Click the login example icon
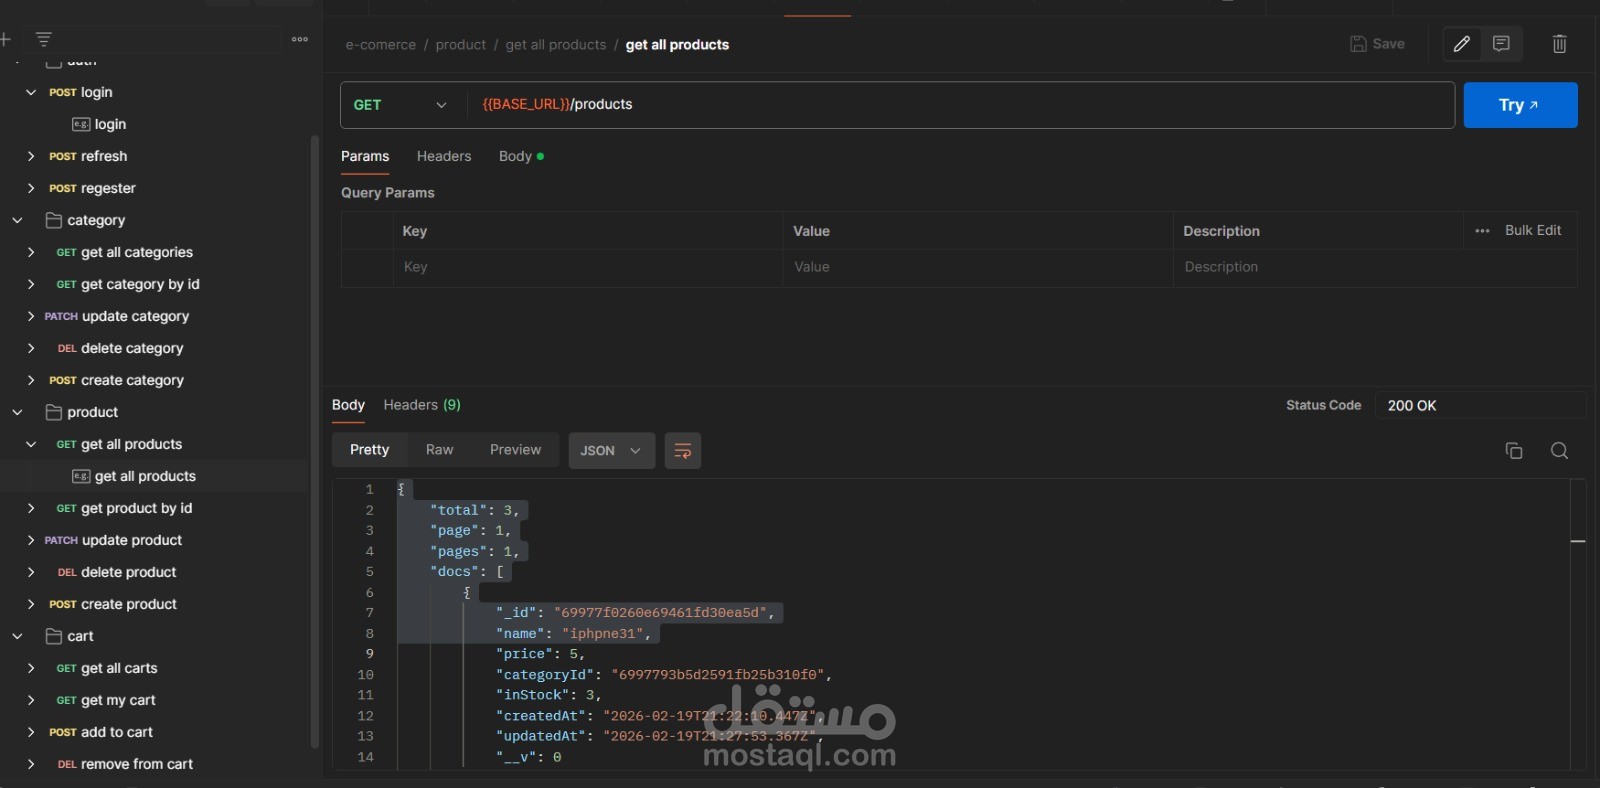Screen dimensions: 1600x788 click(x=81, y=124)
